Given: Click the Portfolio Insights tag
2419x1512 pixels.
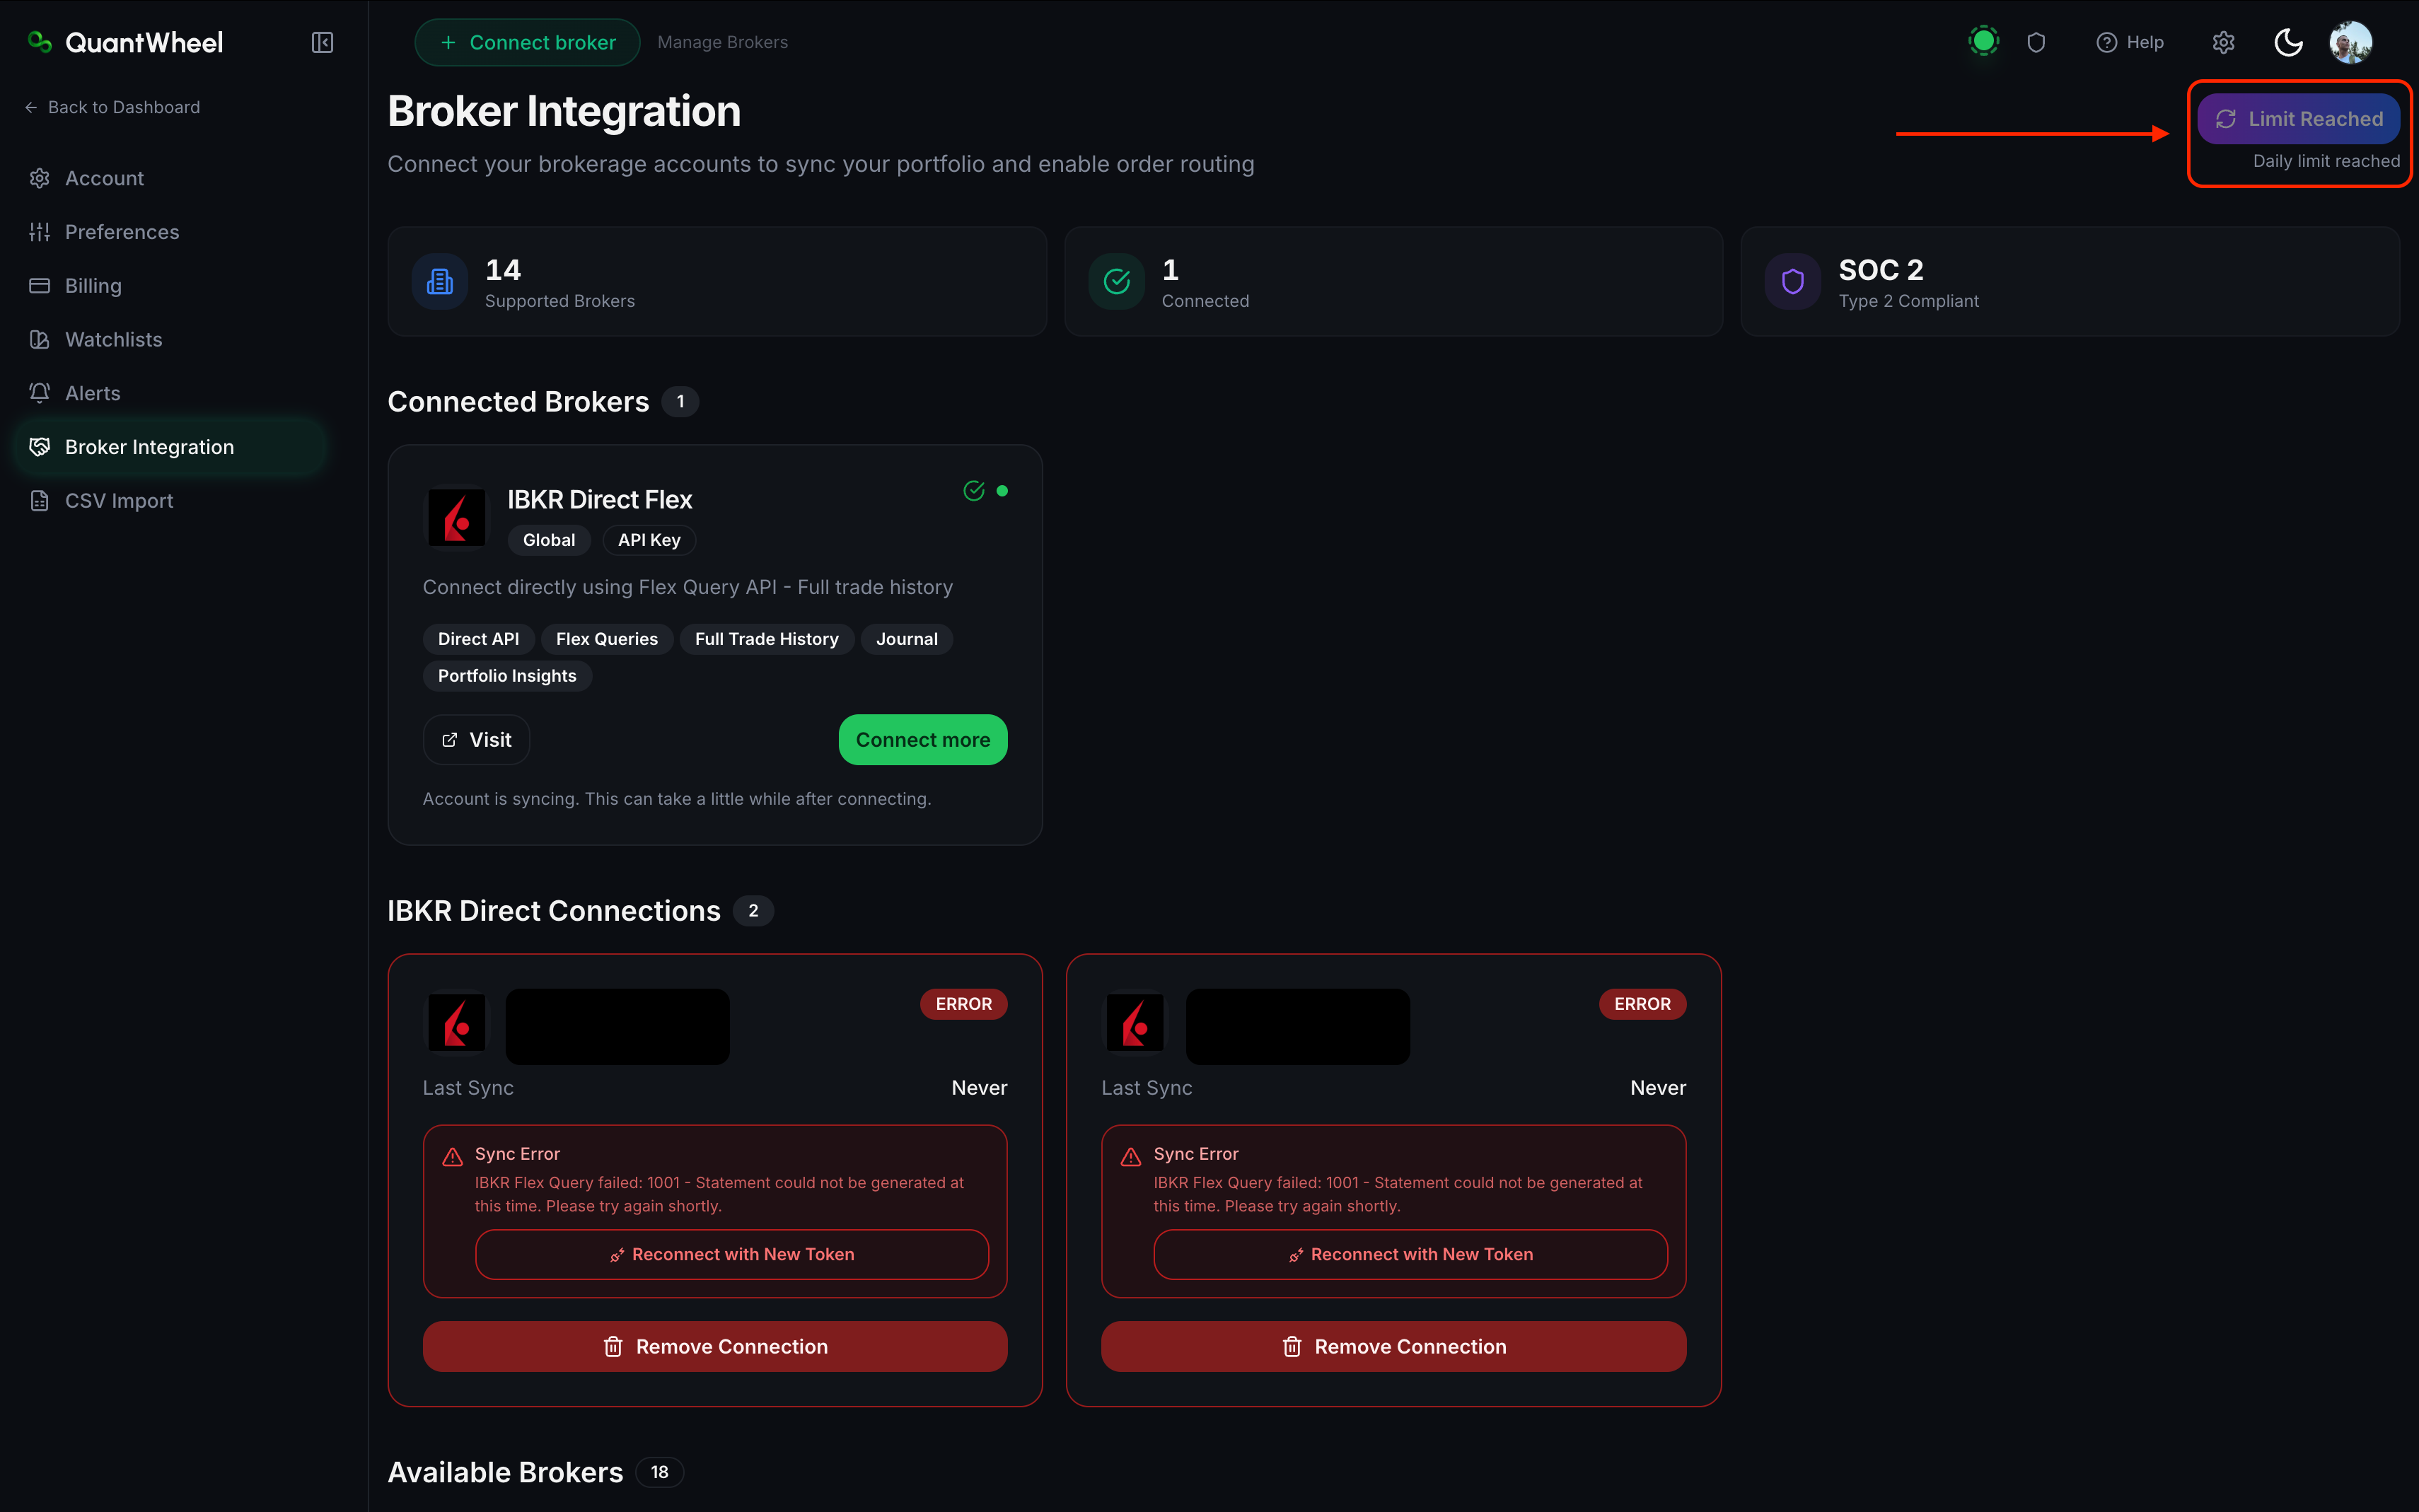Looking at the screenshot, I should coord(507,676).
